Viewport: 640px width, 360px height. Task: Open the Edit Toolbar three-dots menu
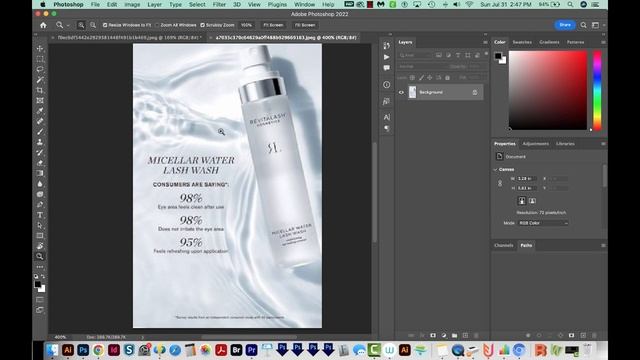tap(40, 267)
